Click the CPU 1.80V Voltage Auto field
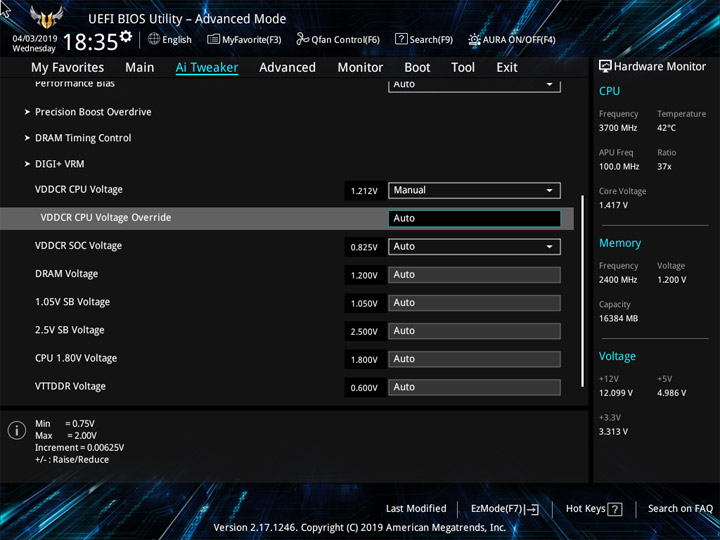Image resolution: width=720 pixels, height=540 pixels. pyautogui.click(x=474, y=359)
